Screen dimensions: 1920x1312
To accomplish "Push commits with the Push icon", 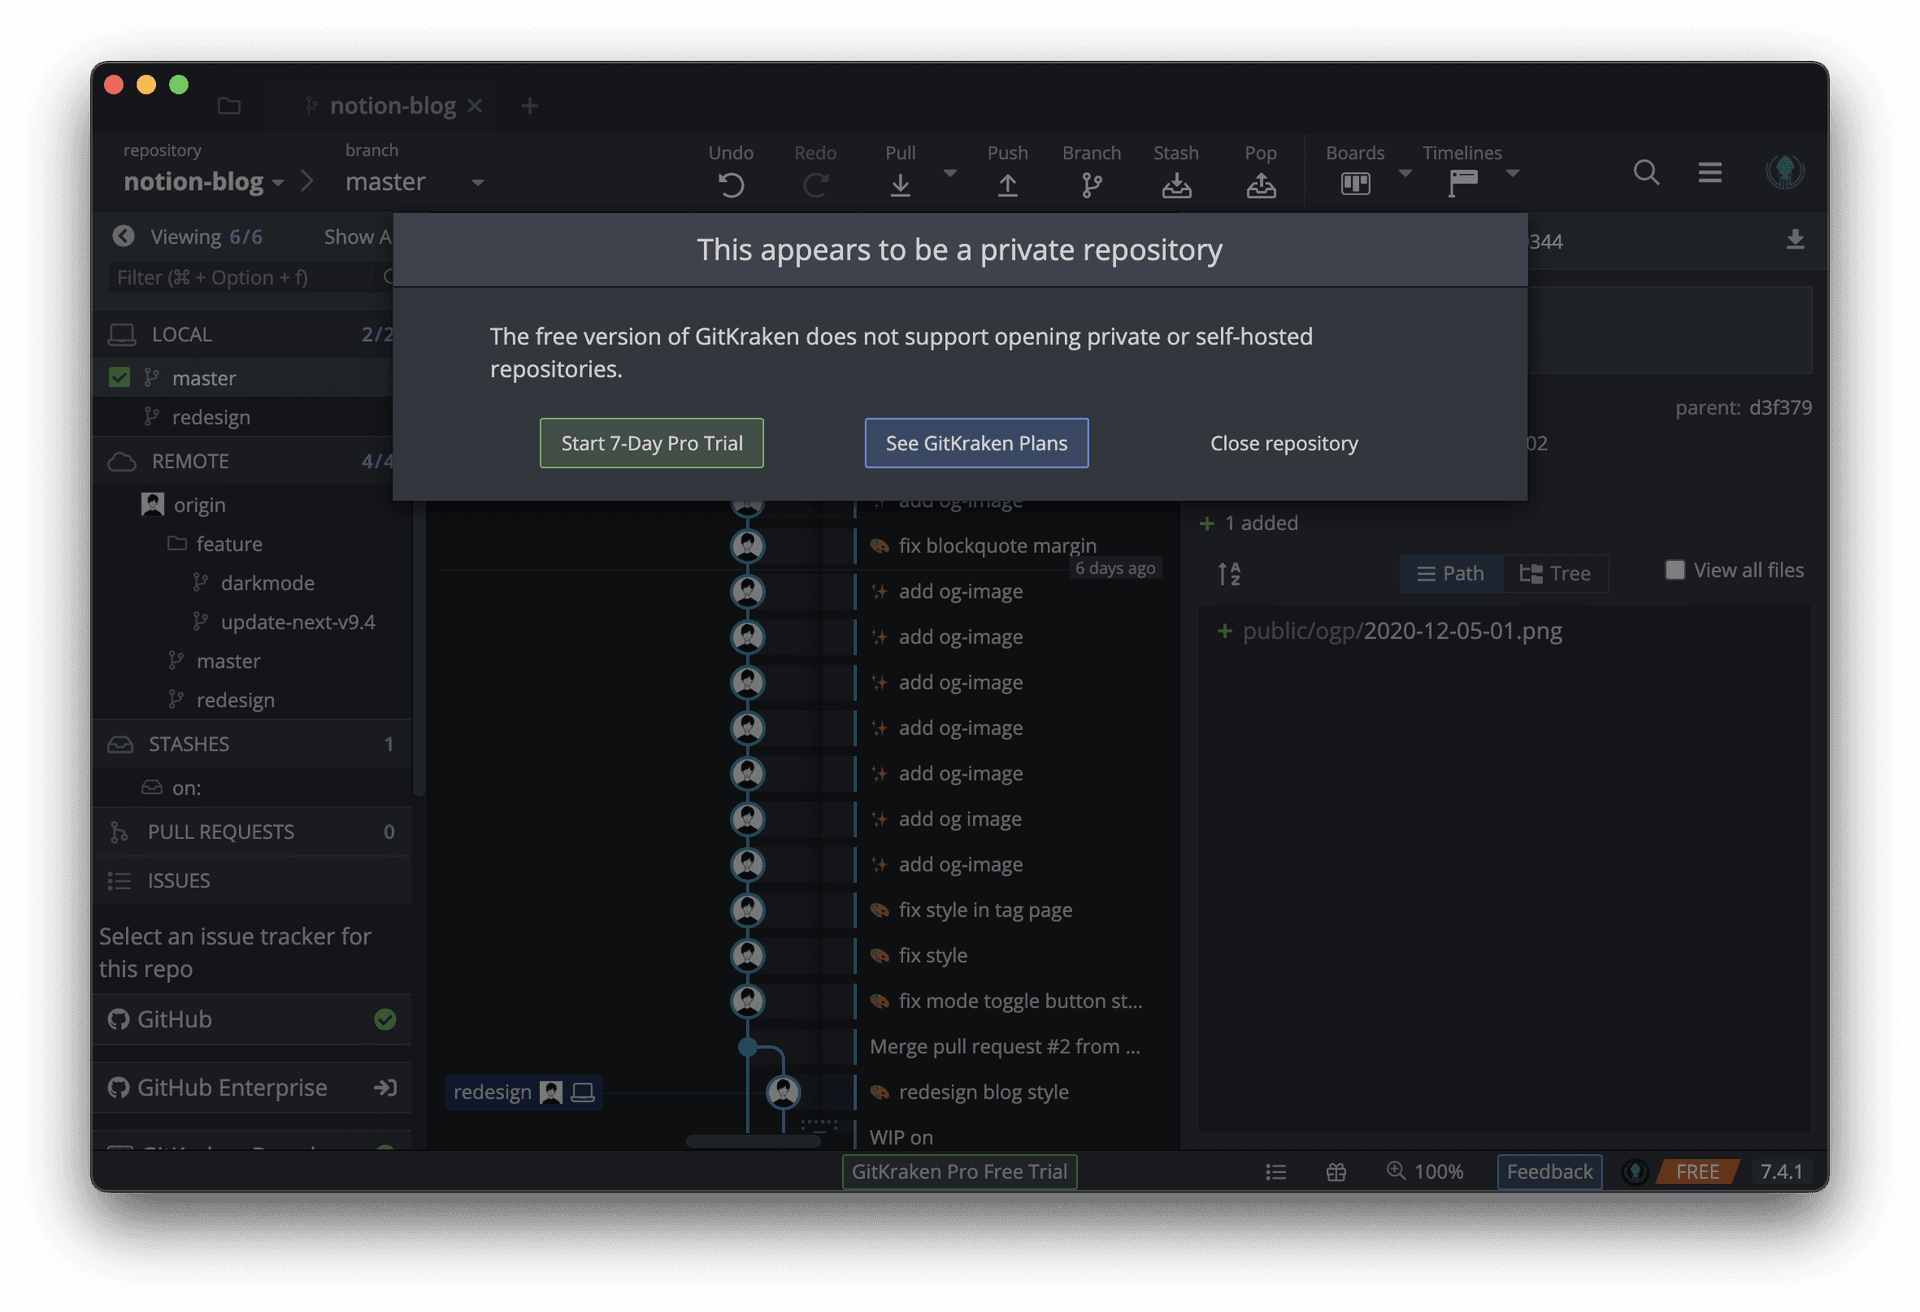I will coord(1007,185).
